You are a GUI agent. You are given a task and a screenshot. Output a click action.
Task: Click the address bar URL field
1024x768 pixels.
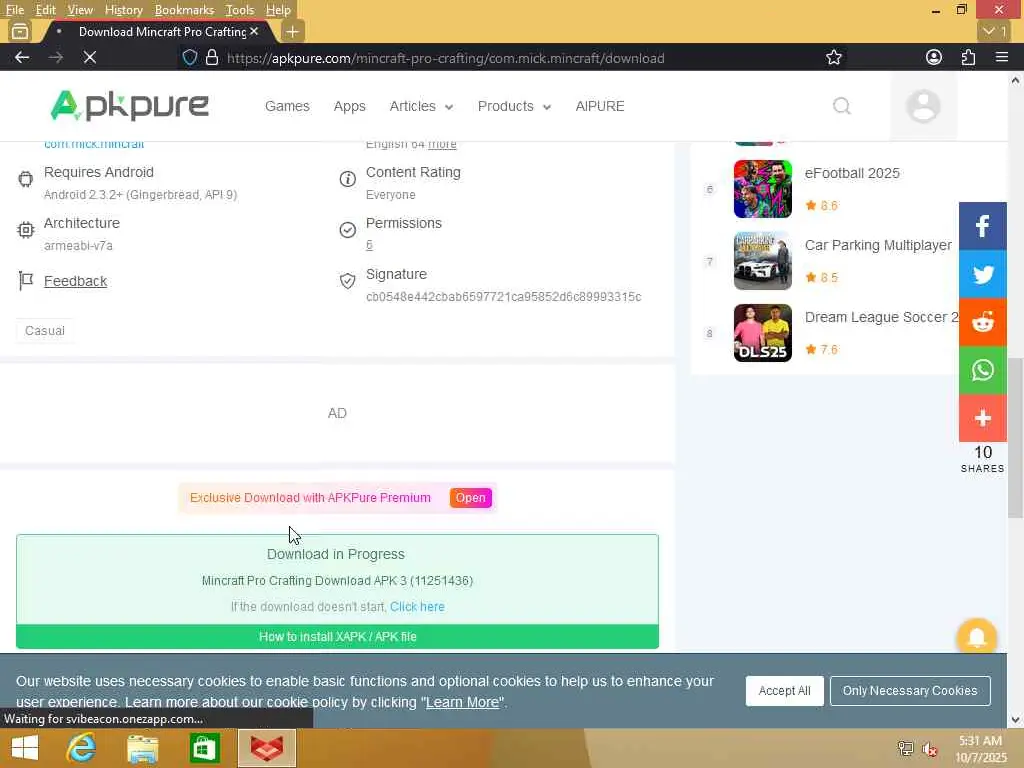pyautogui.click(x=445, y=58)
